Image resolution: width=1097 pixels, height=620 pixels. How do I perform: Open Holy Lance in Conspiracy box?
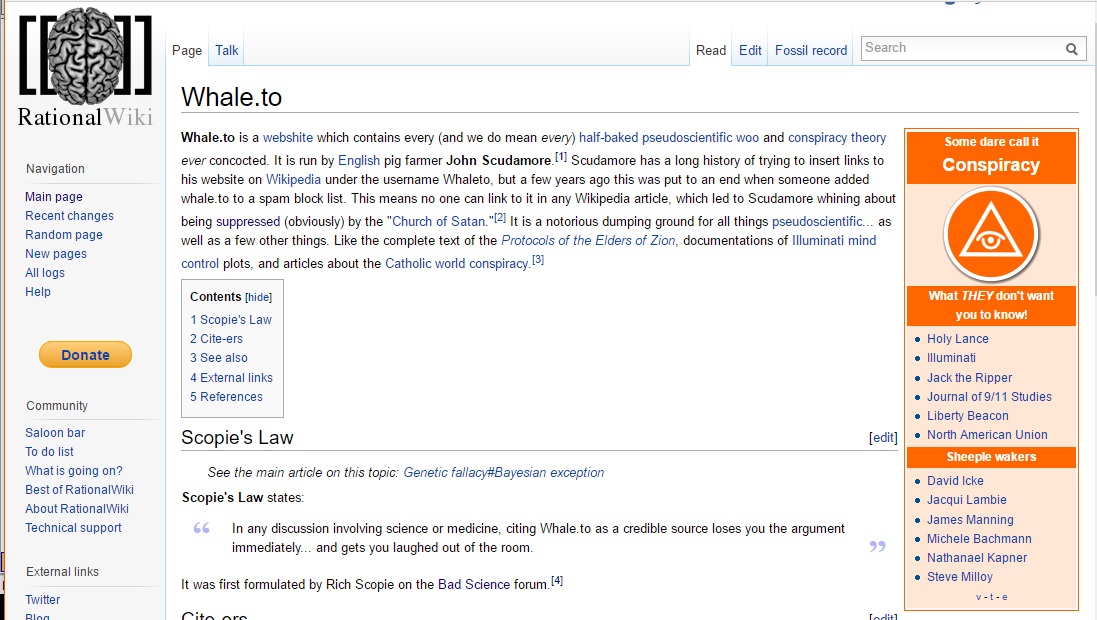[x=958, y=339]
